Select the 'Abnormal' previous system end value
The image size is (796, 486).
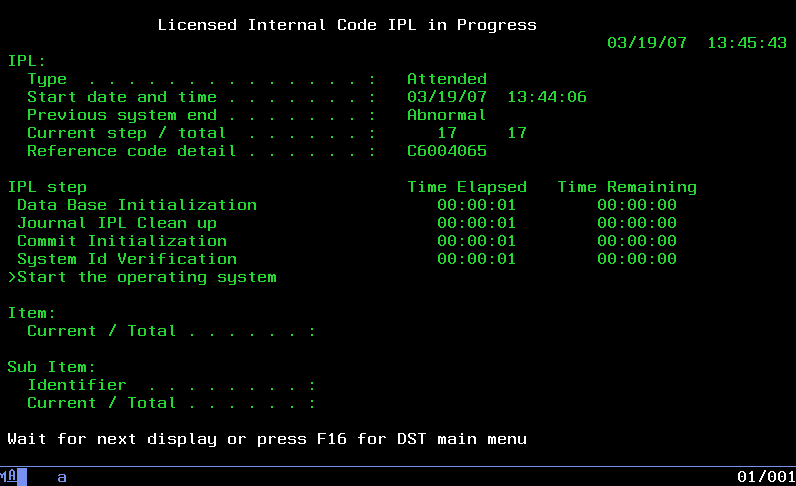[446, 115]
